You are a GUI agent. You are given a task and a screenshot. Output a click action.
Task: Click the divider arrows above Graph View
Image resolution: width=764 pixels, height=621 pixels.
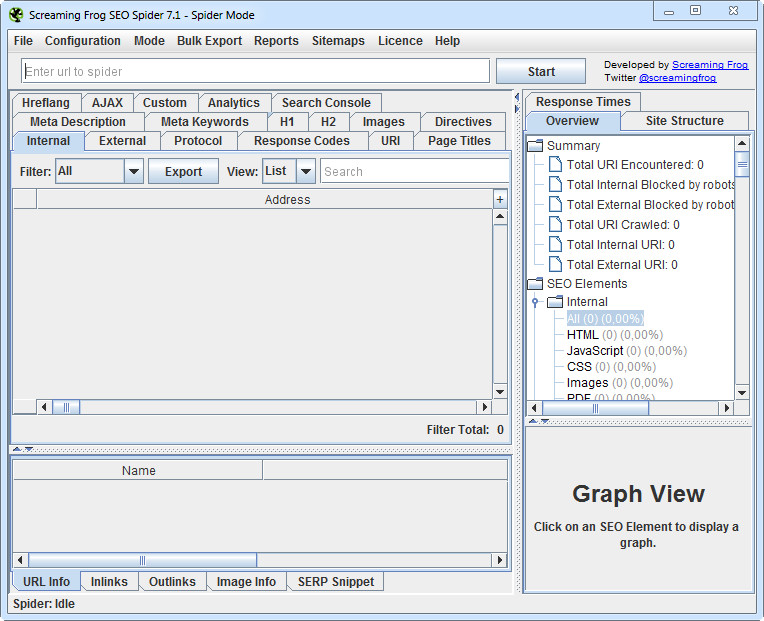539,421
